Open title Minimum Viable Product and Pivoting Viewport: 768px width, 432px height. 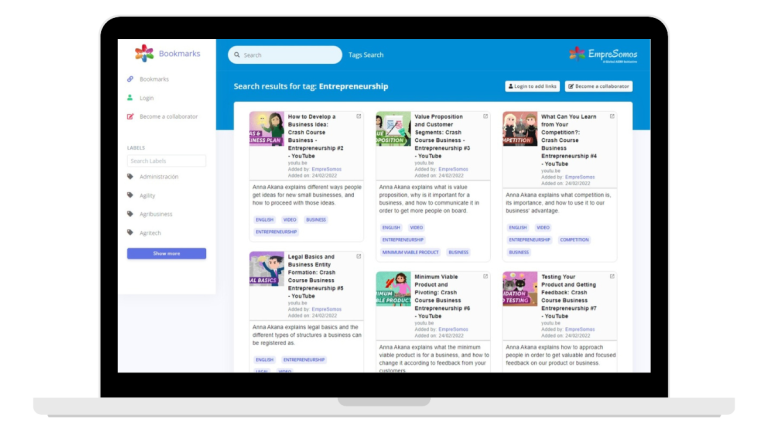(442, 296)
